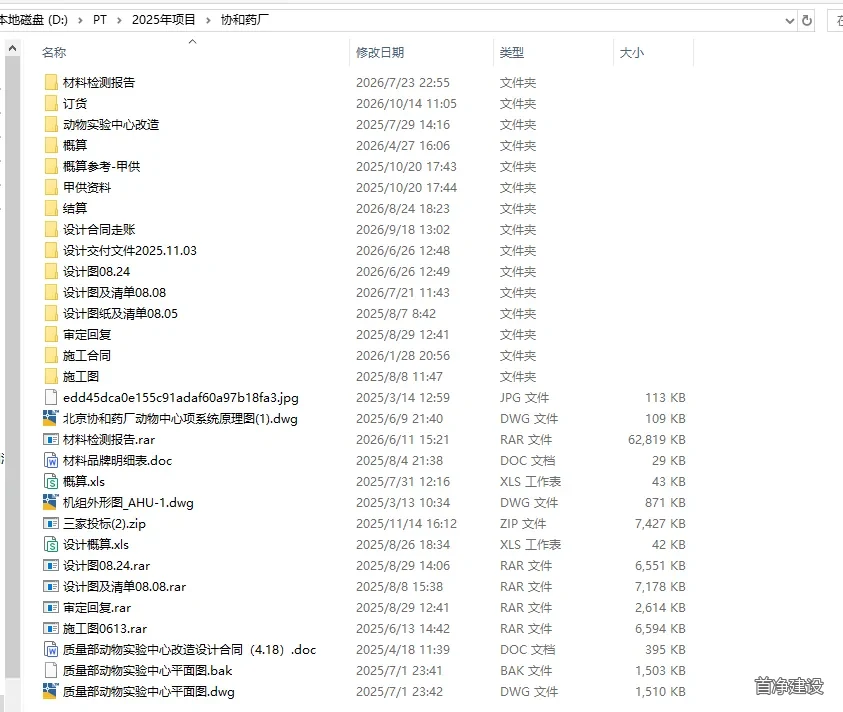Select the 设计图纸及清单08.05 folder name
Screen dimensions: 843x712
[x=120, y=314]
